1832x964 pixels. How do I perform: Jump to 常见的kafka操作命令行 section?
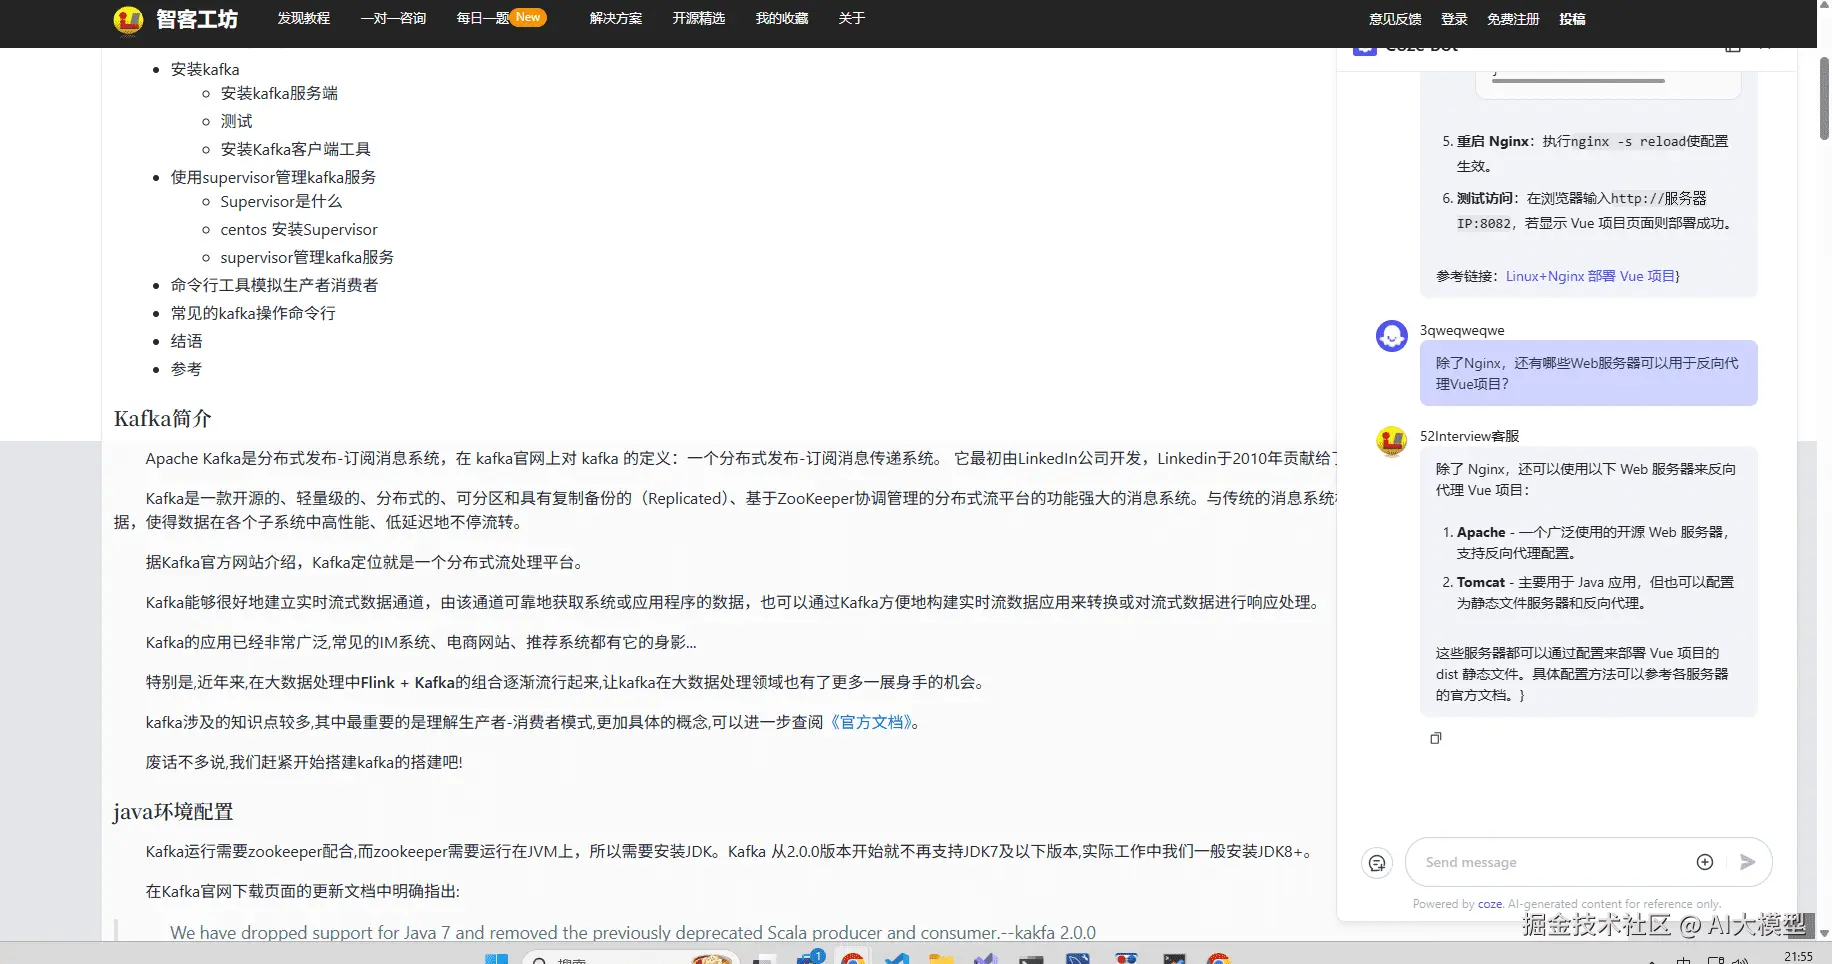point(253,313)
